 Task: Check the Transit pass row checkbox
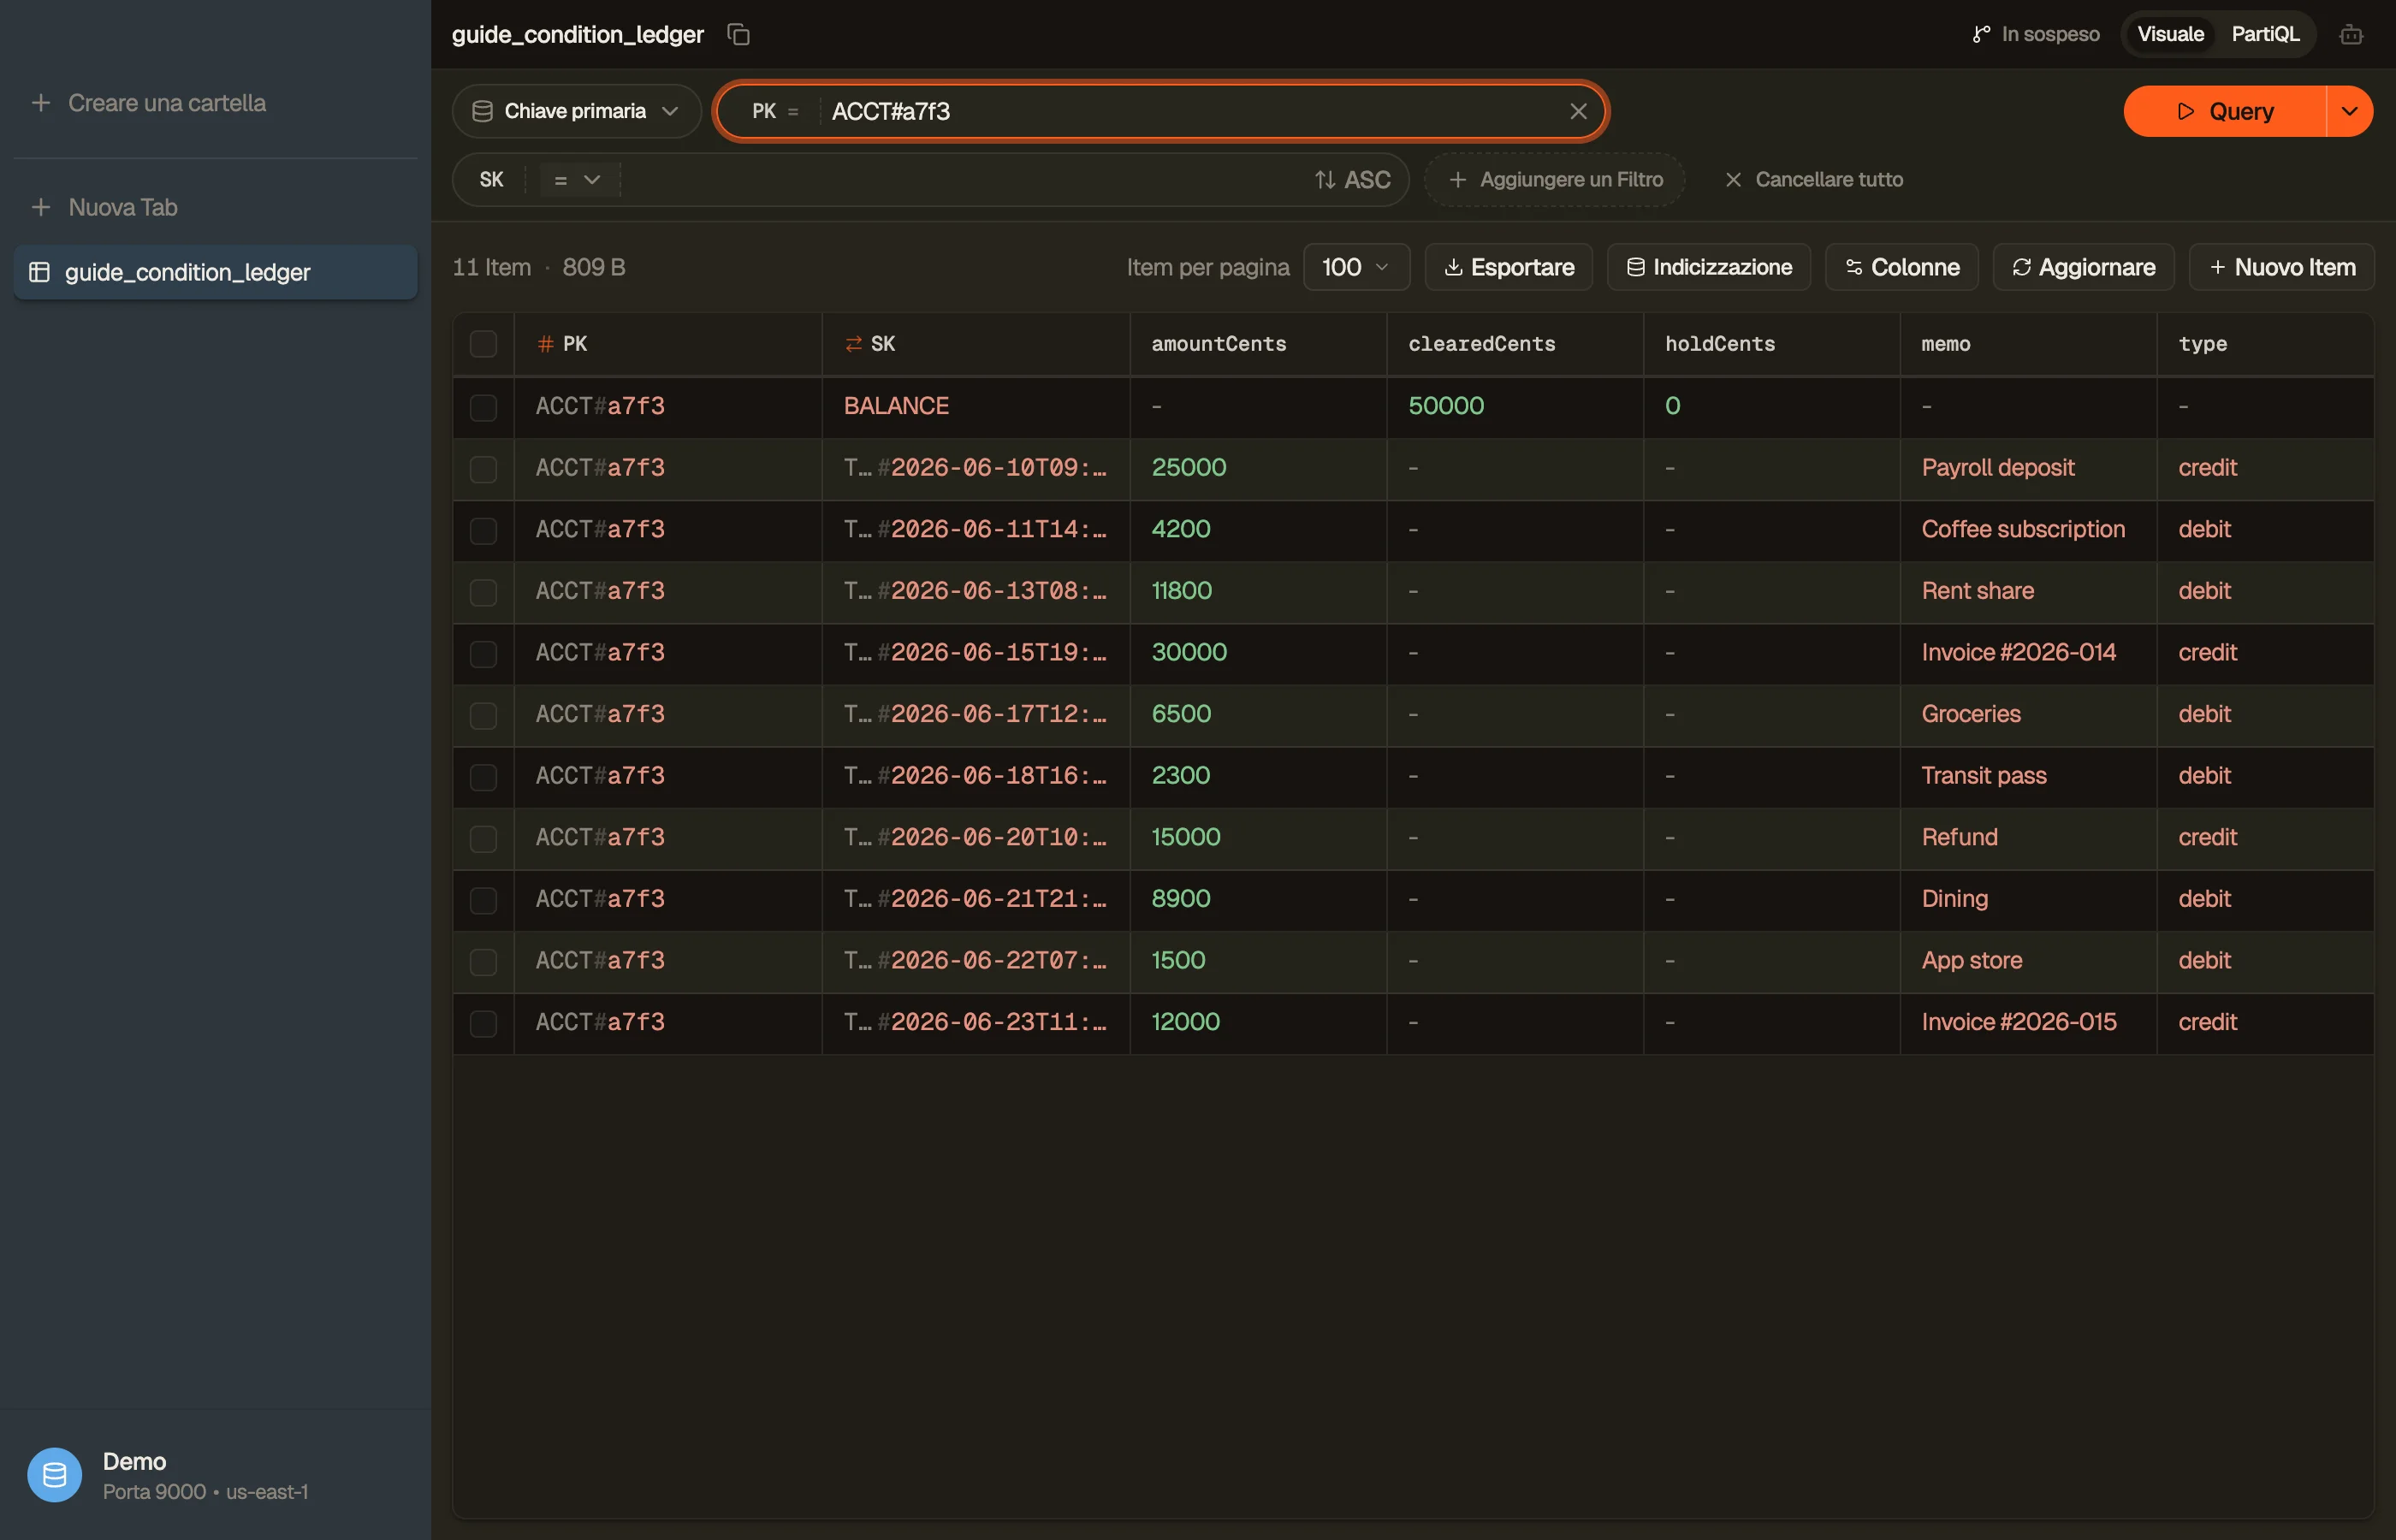[483, 777]
